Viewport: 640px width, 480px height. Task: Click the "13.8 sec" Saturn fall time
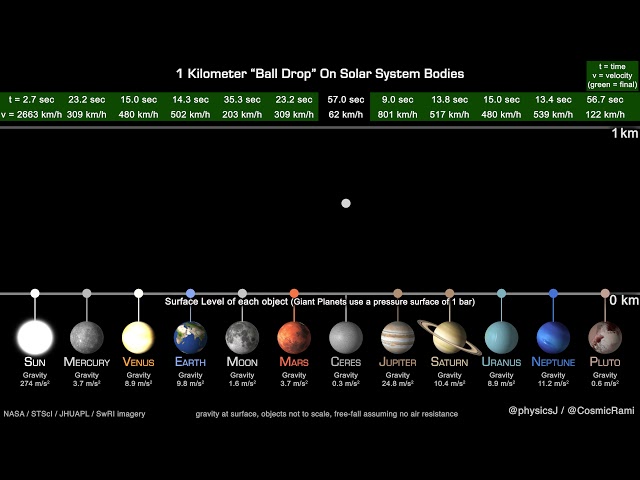pyautogui.click(x=449, y=100)
